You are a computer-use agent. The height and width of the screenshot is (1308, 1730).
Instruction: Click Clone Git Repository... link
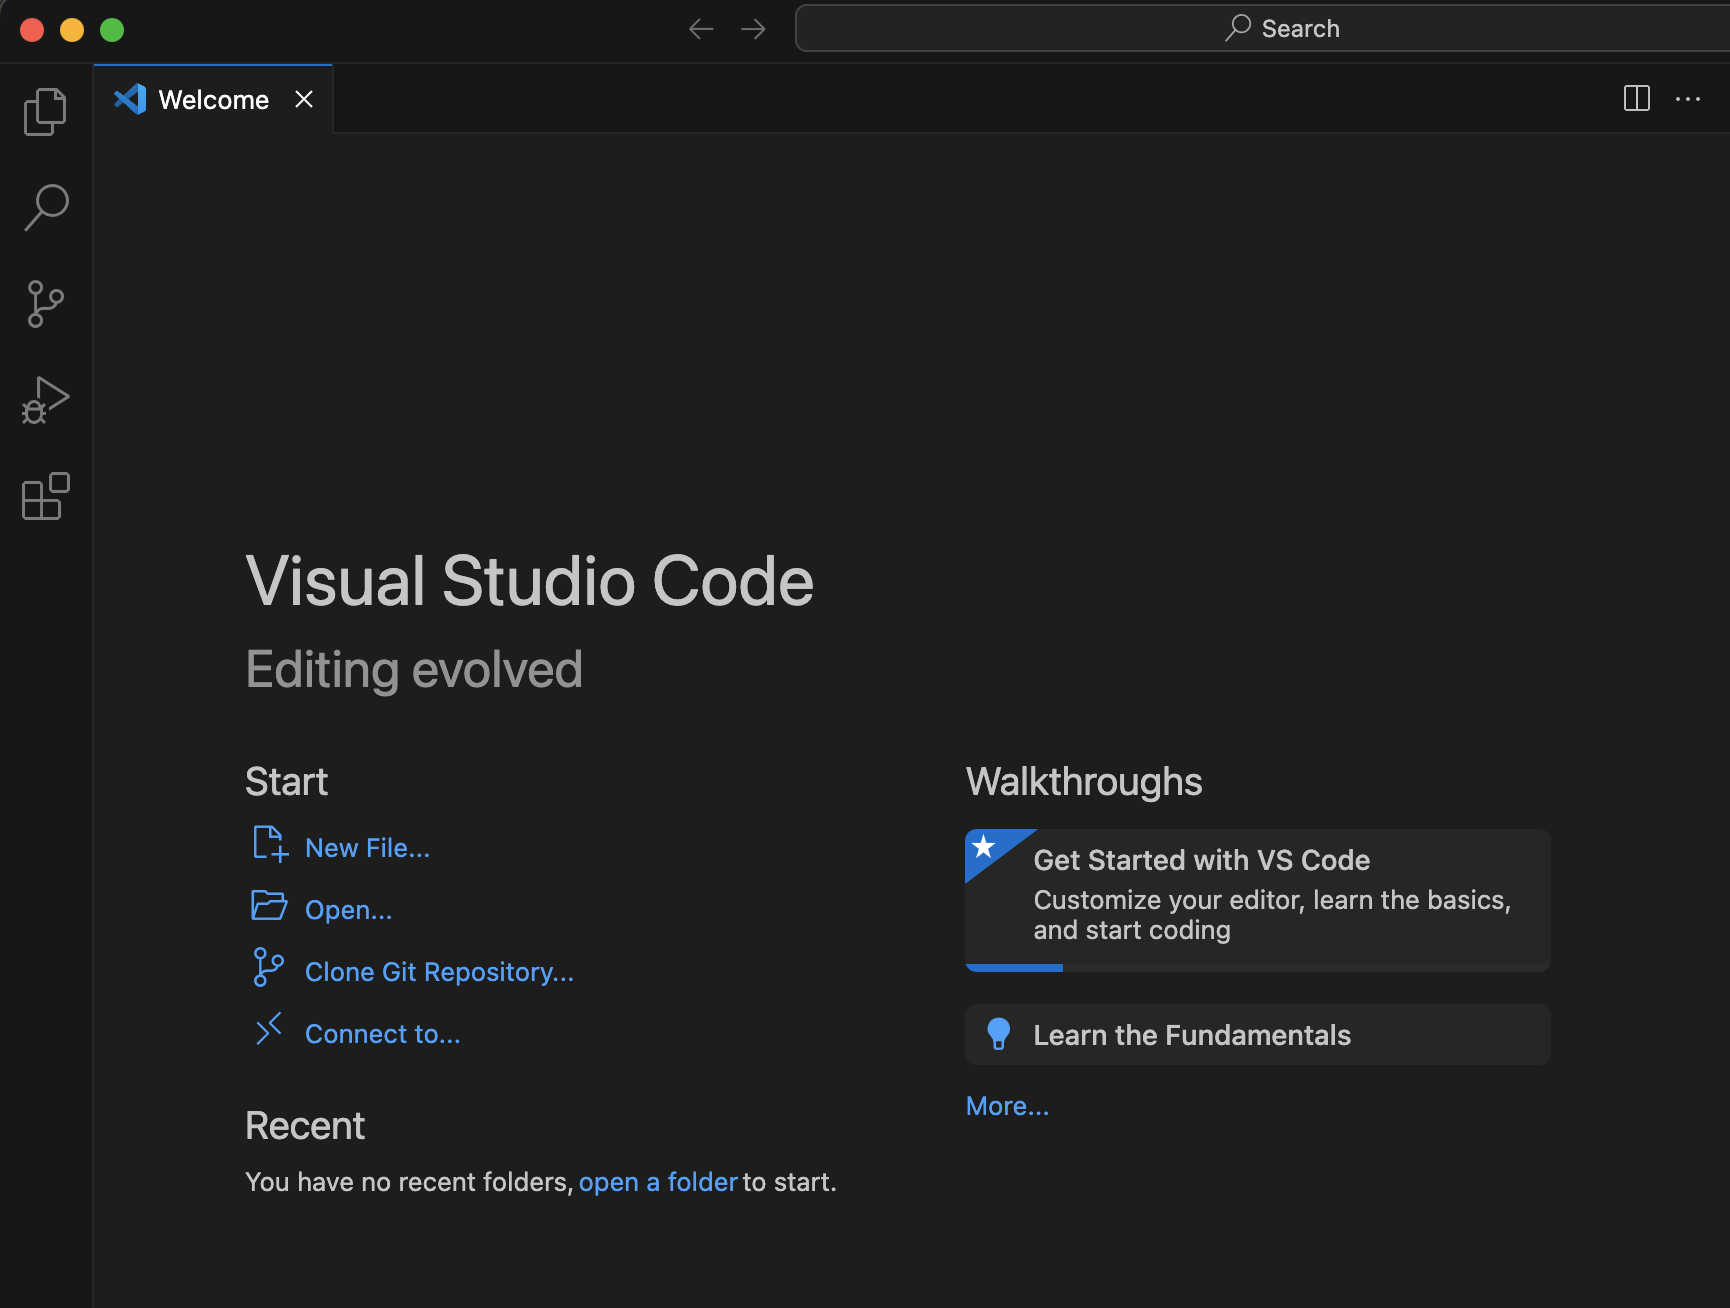point(439,972)
